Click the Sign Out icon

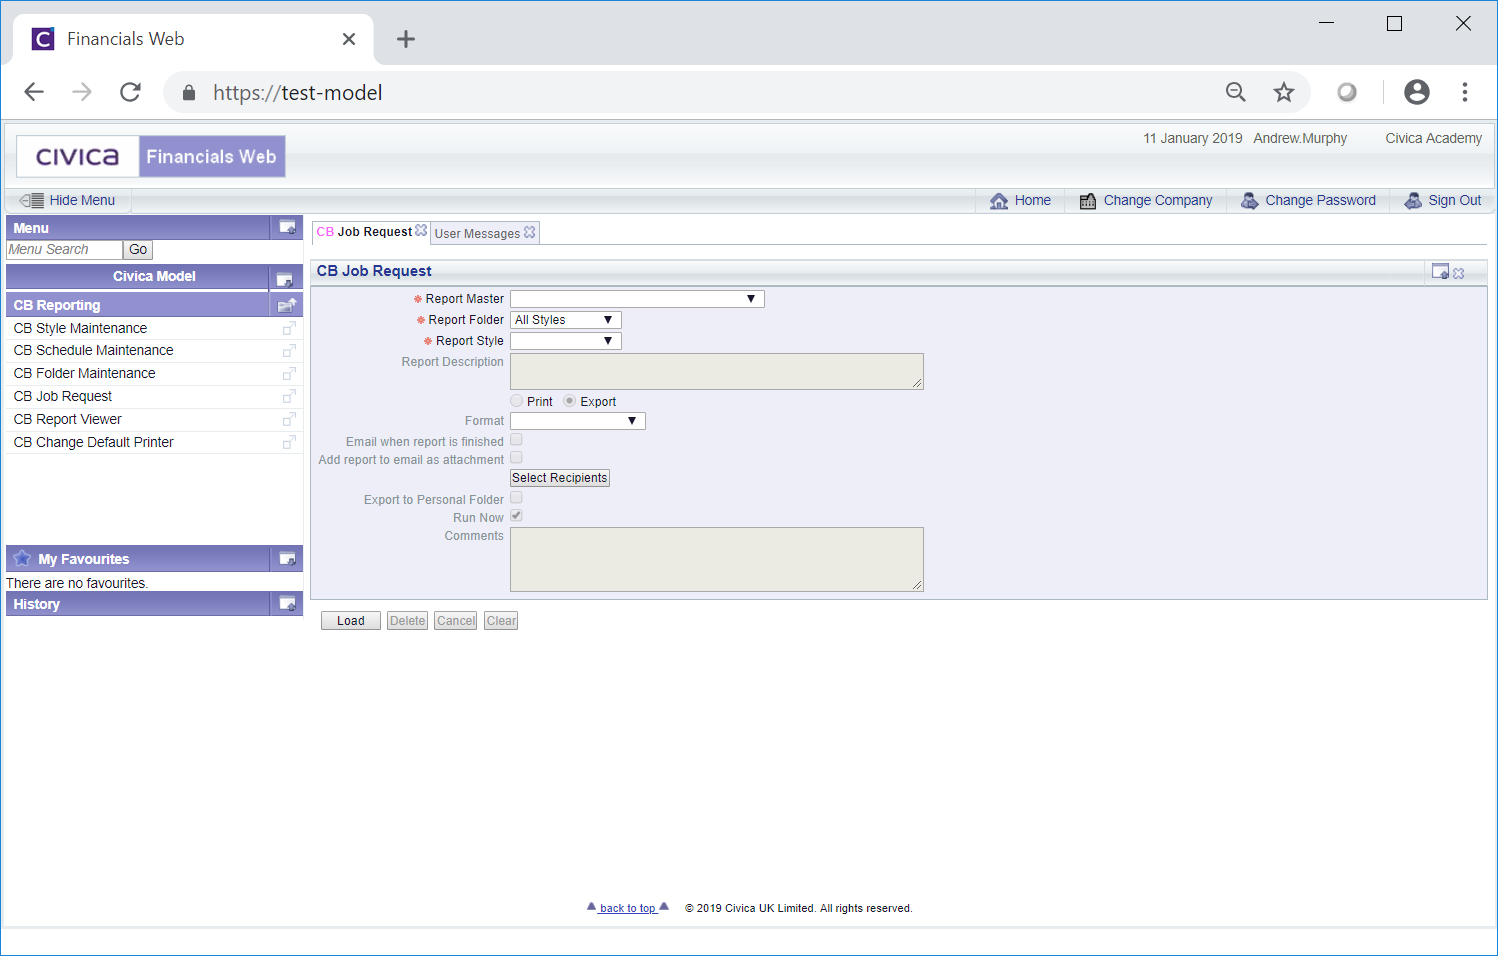point(1413,201)
